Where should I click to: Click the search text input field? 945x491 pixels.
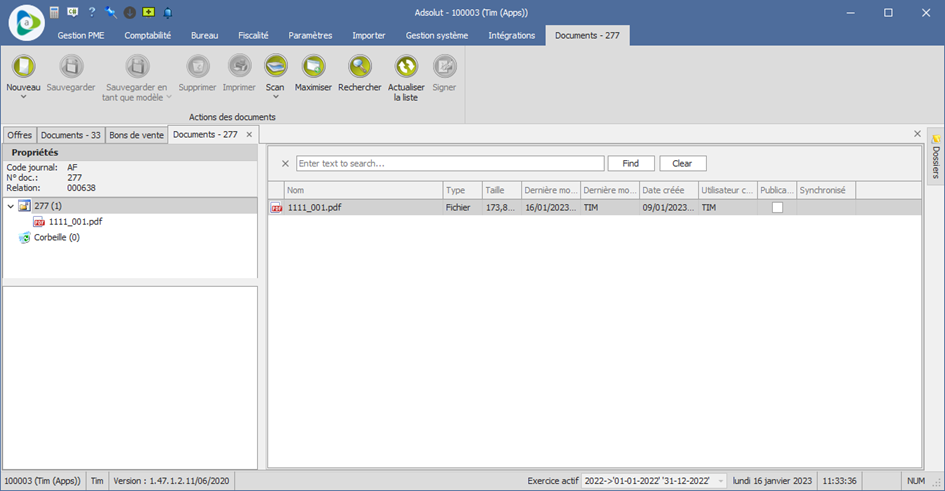[x=450, y=163]
